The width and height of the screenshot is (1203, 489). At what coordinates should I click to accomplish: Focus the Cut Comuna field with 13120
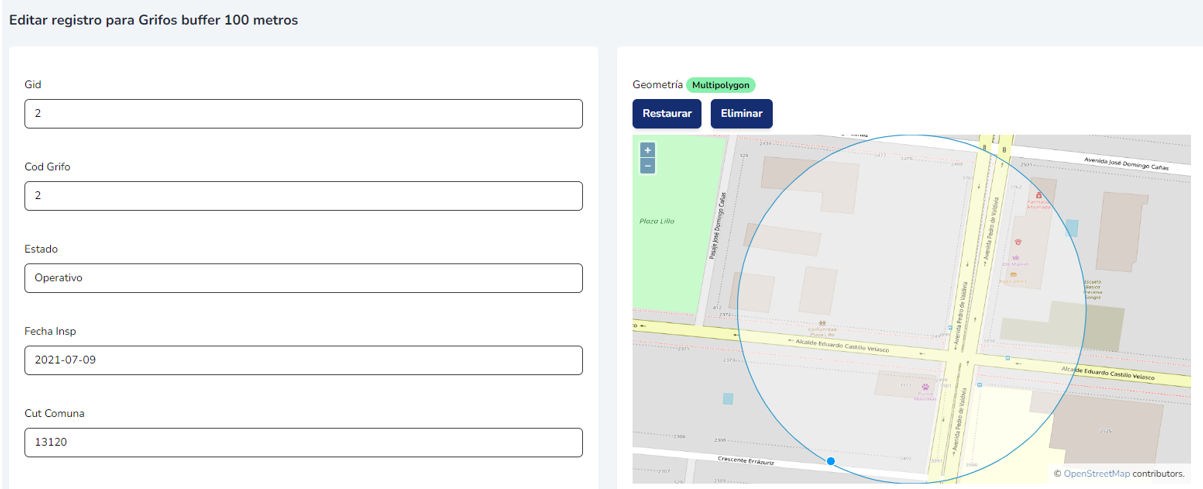coord(303,442)
